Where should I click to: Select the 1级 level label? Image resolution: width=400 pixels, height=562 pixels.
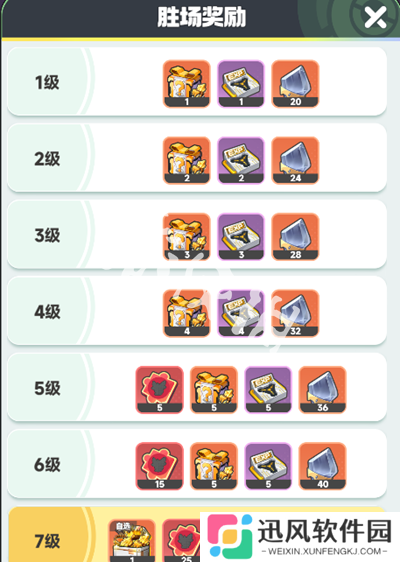click(47, 82)
